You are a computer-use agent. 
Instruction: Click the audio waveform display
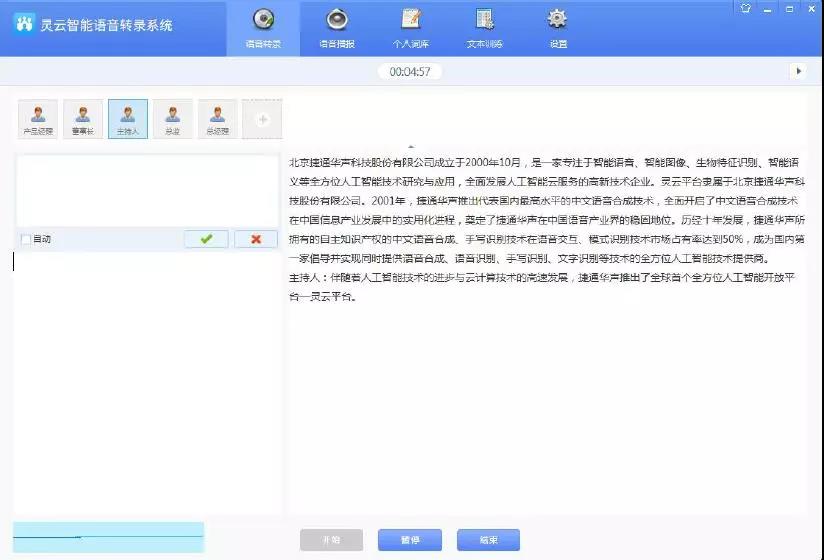[x=108, y=537]
